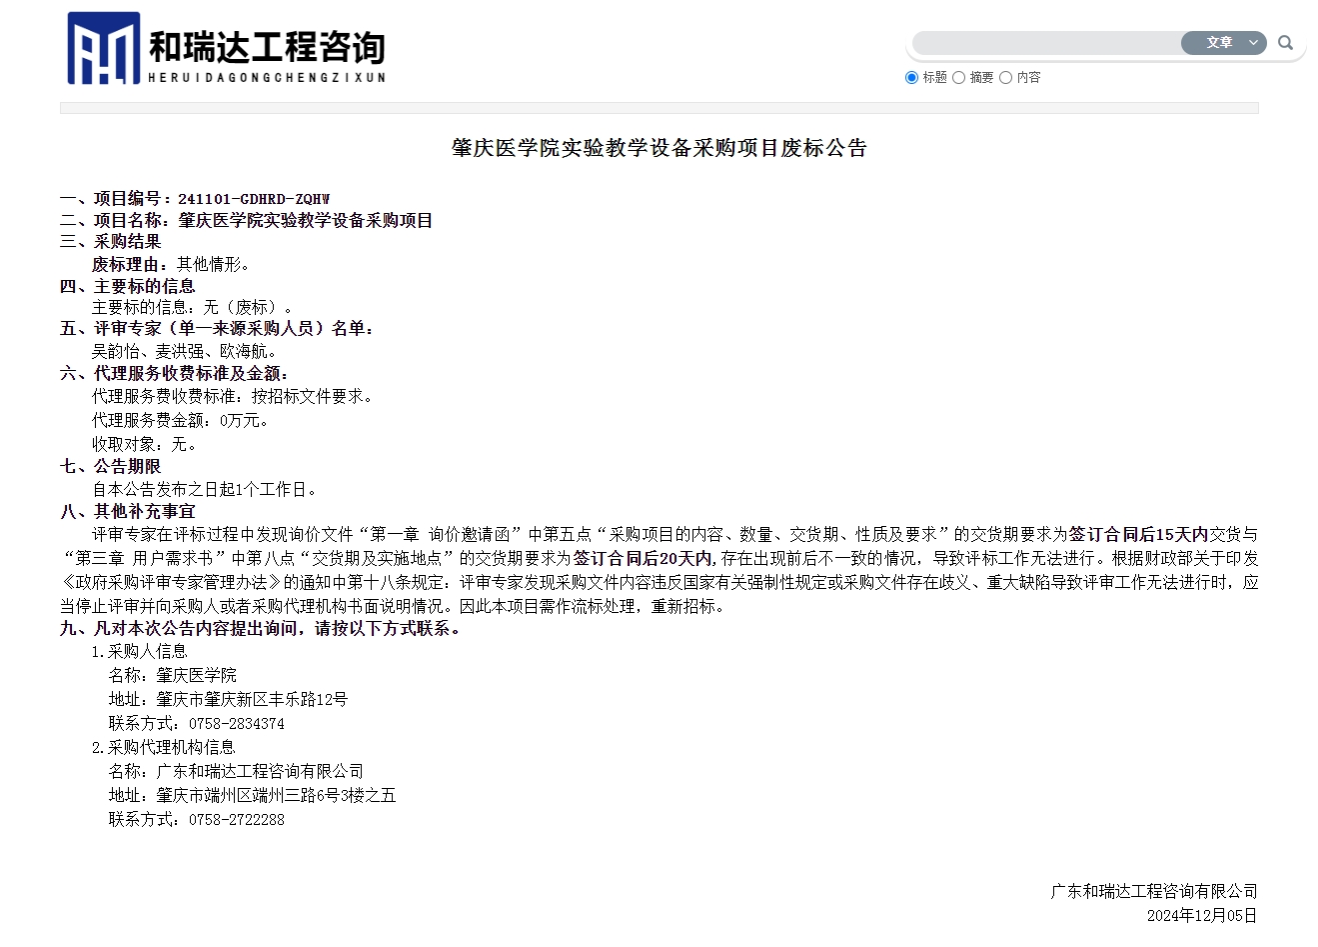This screenshot has width=1318, height=947.
Task: Select the 摘要 radio button
Action: pos(958,77)
